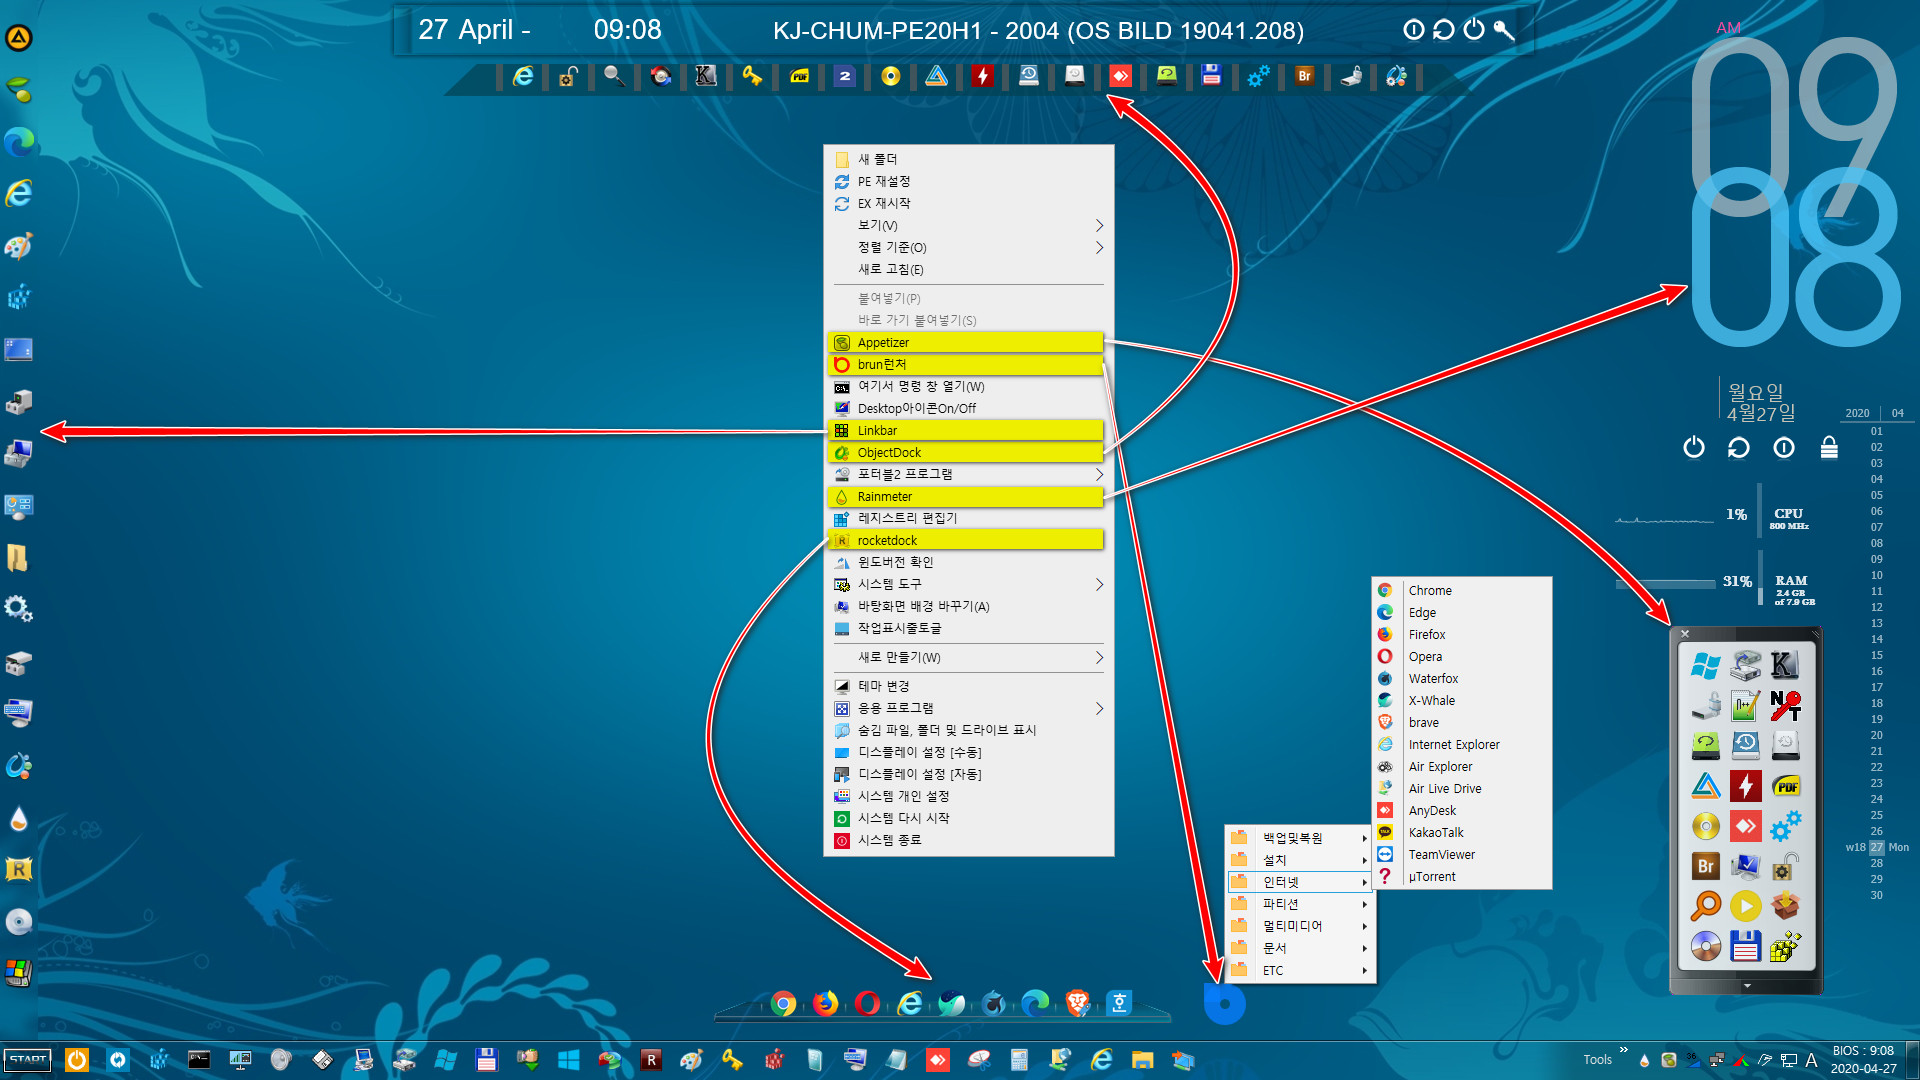The width and height of the screenshot is (1920, 1080).
Task: Open the NT password key icon in panel
Action: pyautogui.click(x=1785, y=706)
